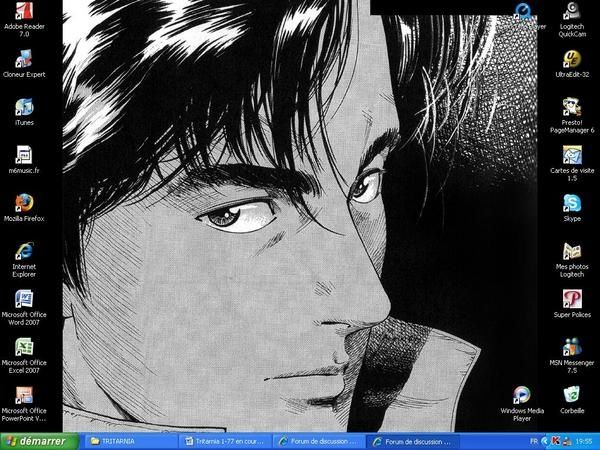Select the Internet Explorer desktop icon
This screenshot has height=450, width=600.
tap(24, 259)
